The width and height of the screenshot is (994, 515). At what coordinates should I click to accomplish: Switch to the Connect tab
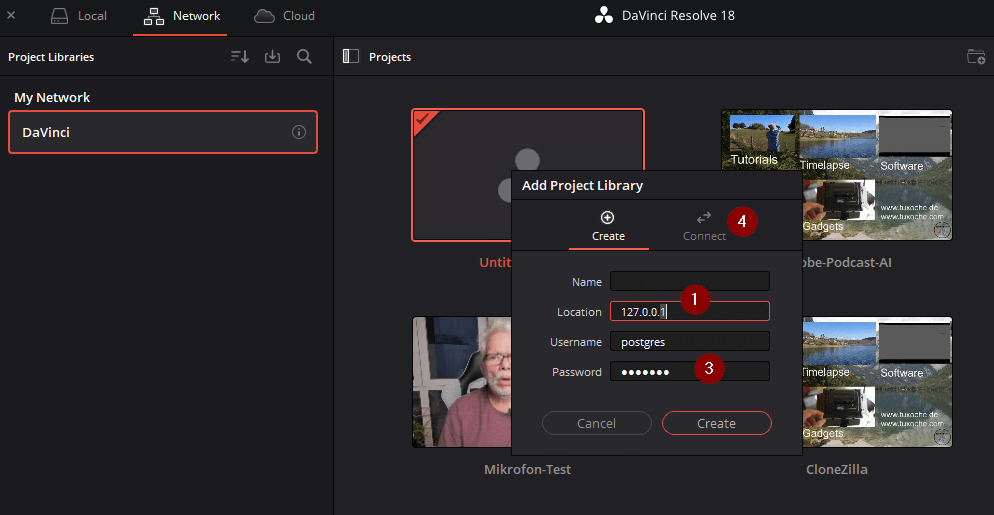[704, 226]
